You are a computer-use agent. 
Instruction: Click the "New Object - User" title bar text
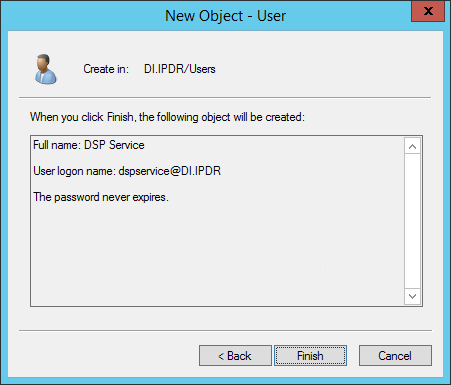tap(225, 16)
